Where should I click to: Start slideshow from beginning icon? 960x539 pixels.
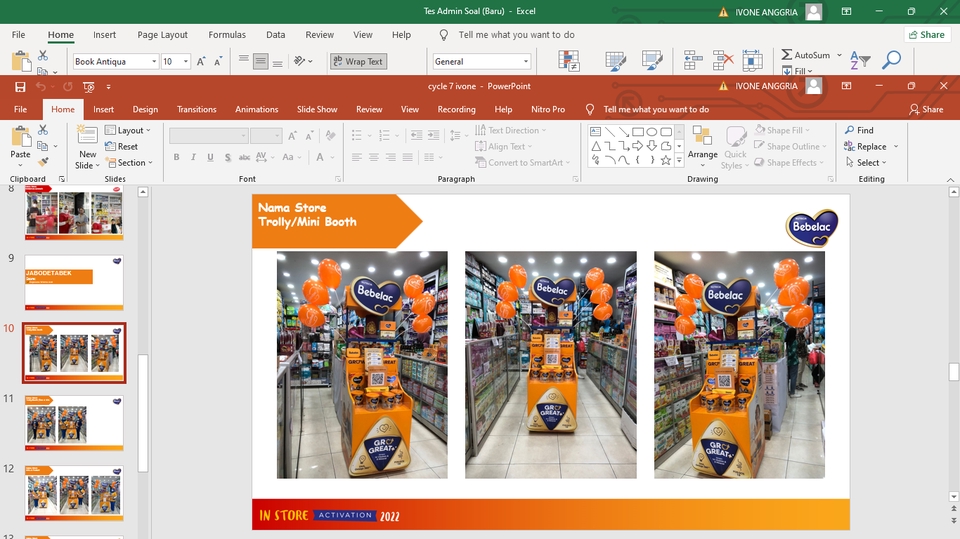tap(89, 87)
